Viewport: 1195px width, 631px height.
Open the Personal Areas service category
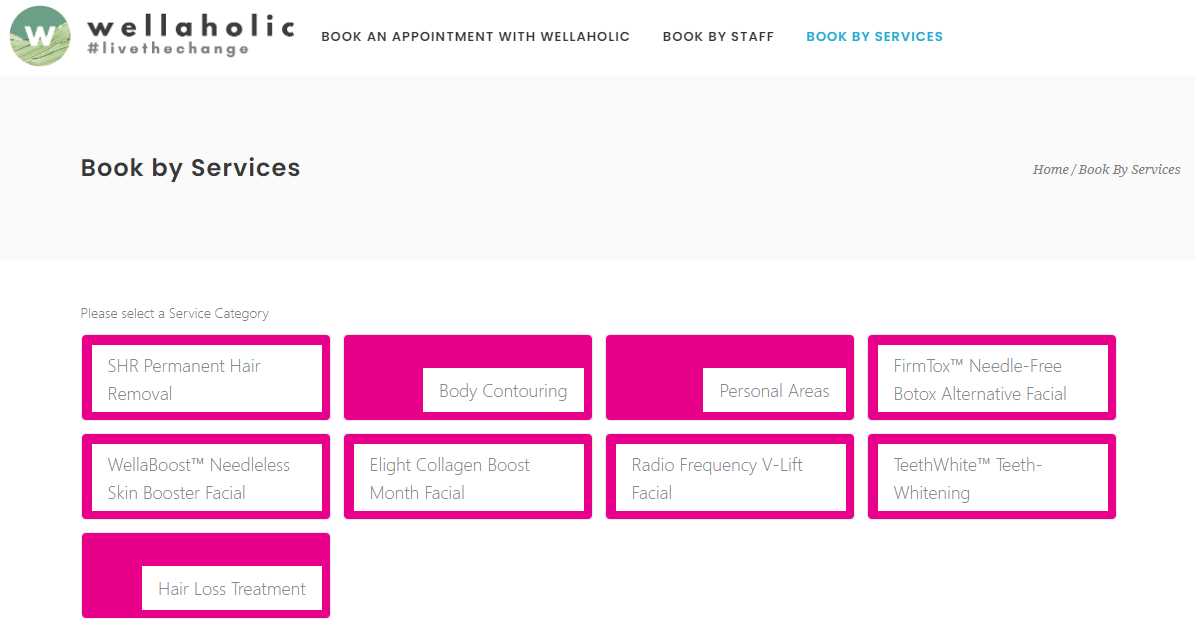[x=774, y=390]
